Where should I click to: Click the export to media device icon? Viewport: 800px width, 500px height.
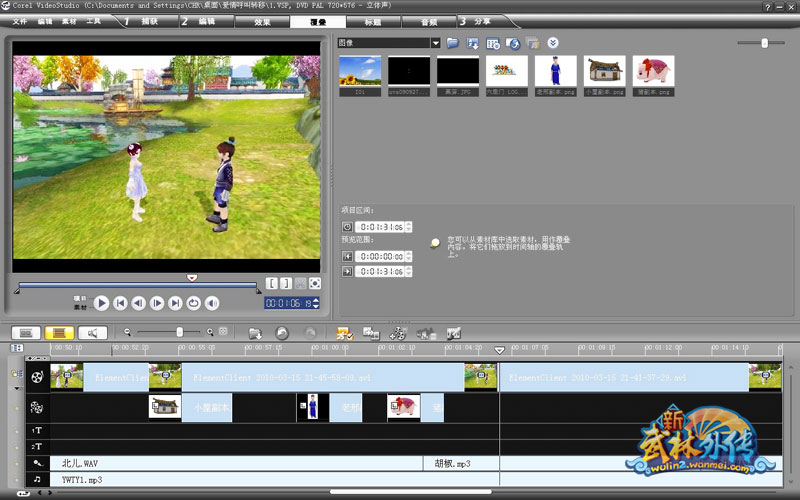tap(513, 43)
